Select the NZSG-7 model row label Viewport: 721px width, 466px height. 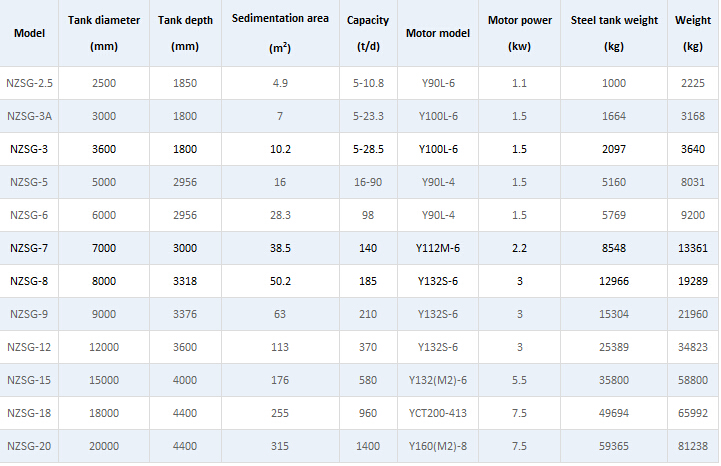28,248
